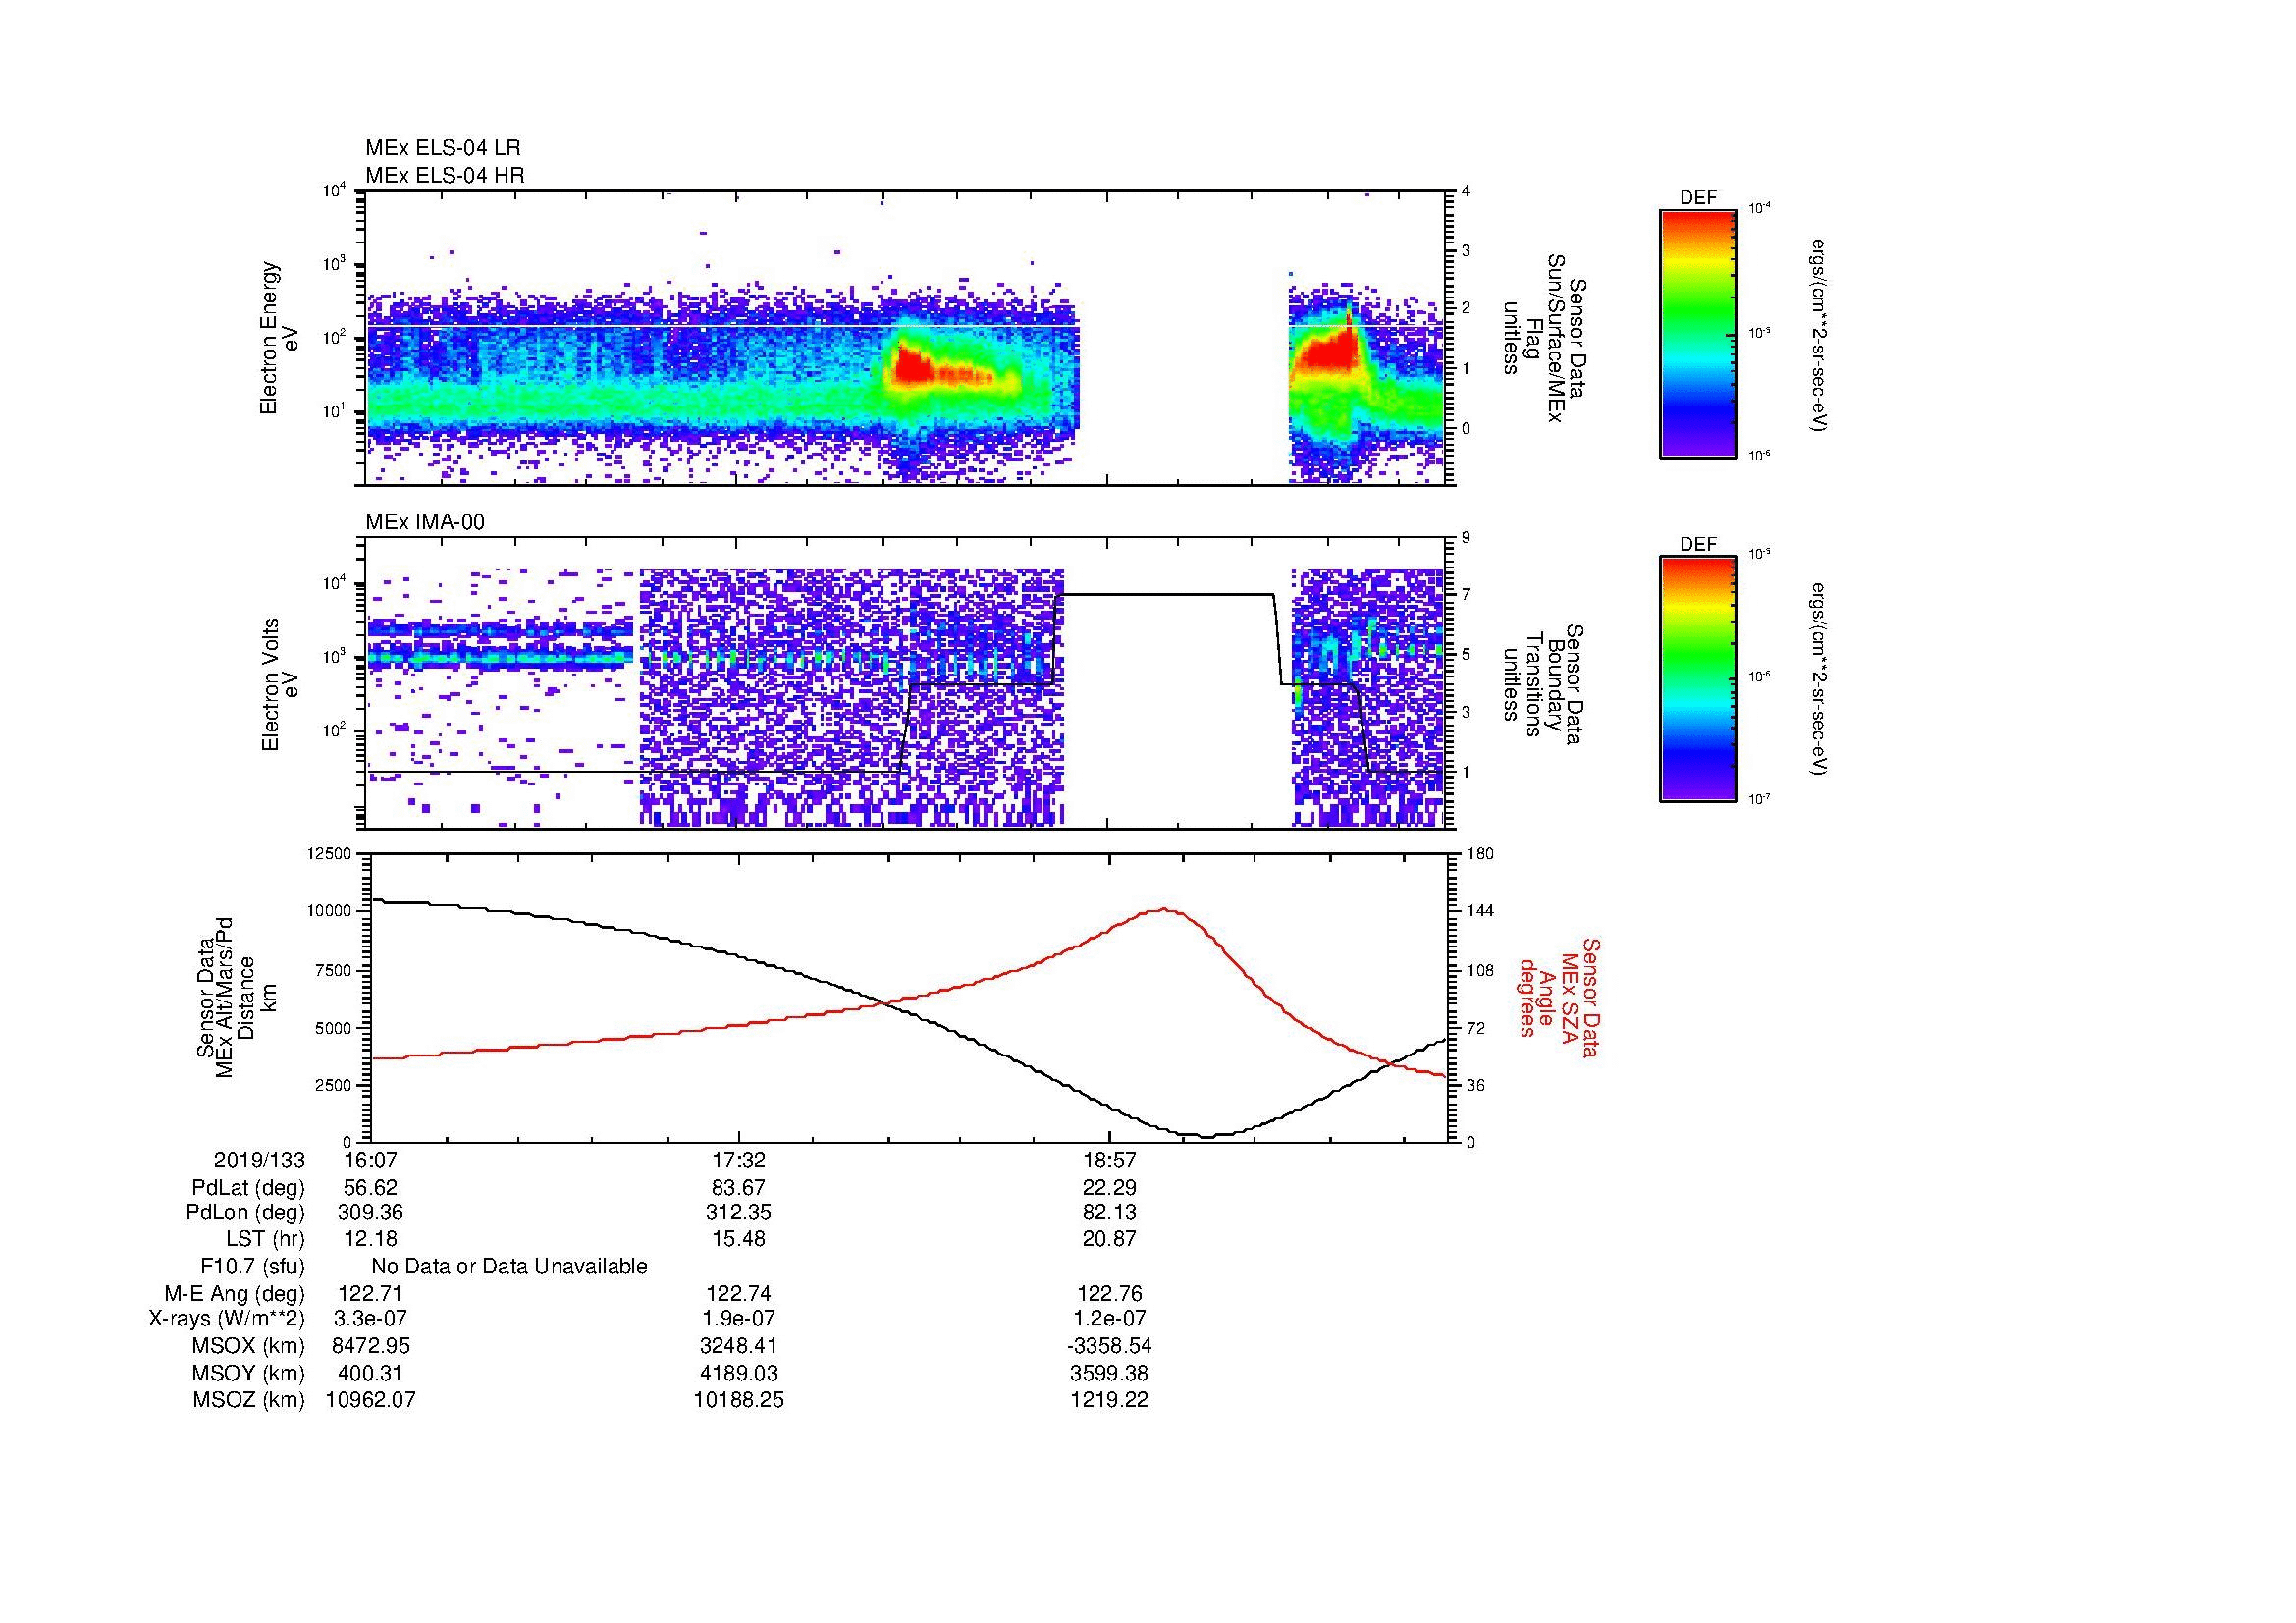The height and width of the screenshot is (1623, 2296).
Task: Click the LST value 12.18
Action: 370,1239
